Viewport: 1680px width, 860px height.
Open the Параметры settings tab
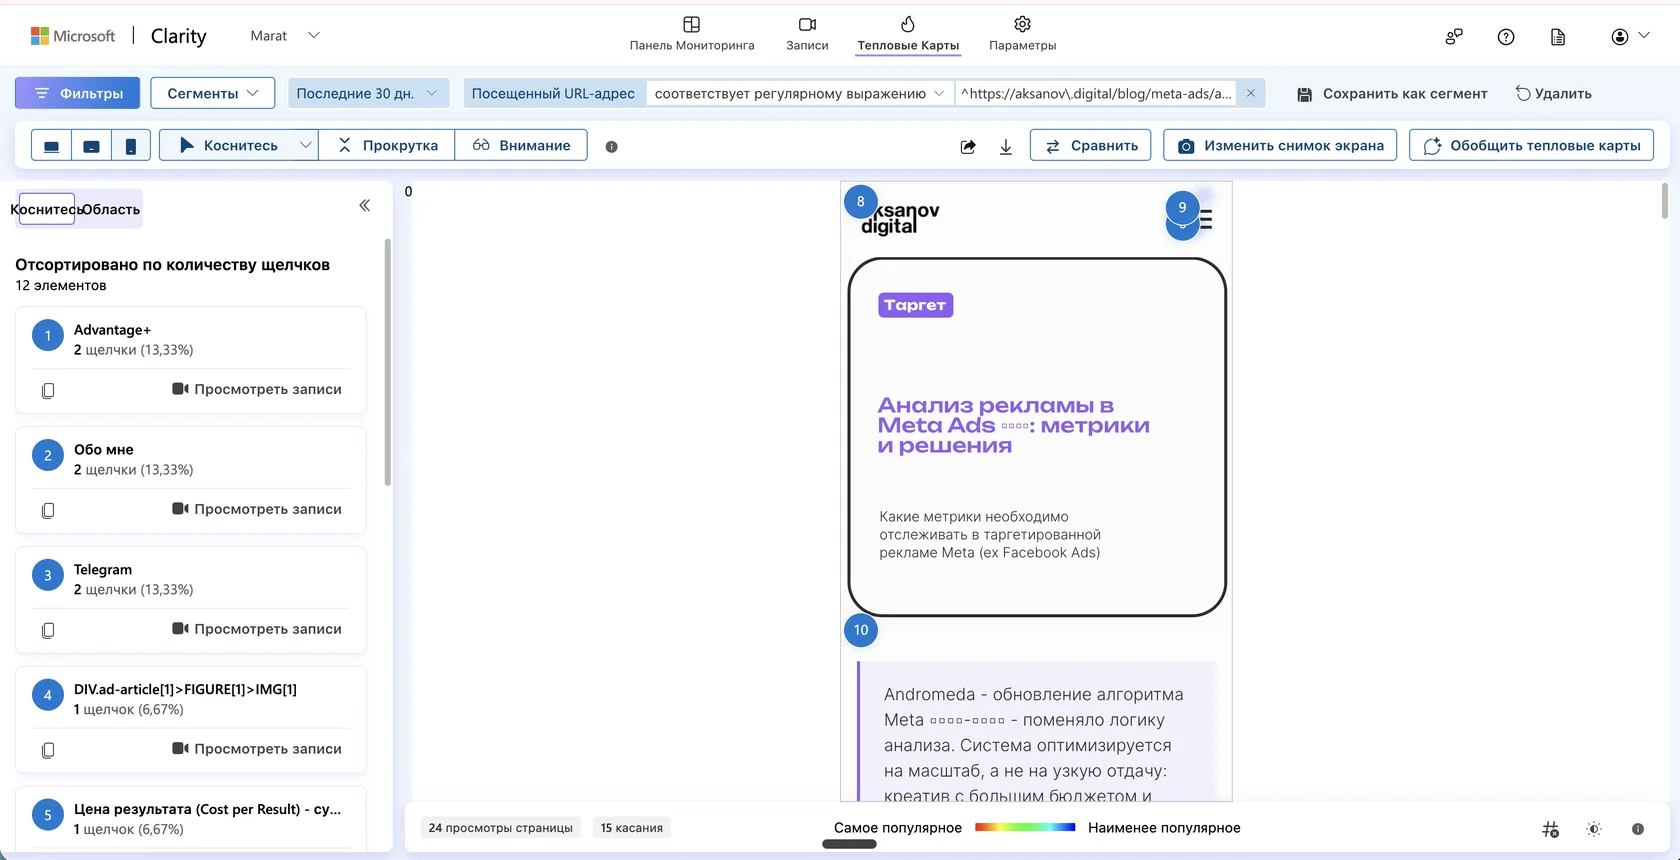(1022, 33)
